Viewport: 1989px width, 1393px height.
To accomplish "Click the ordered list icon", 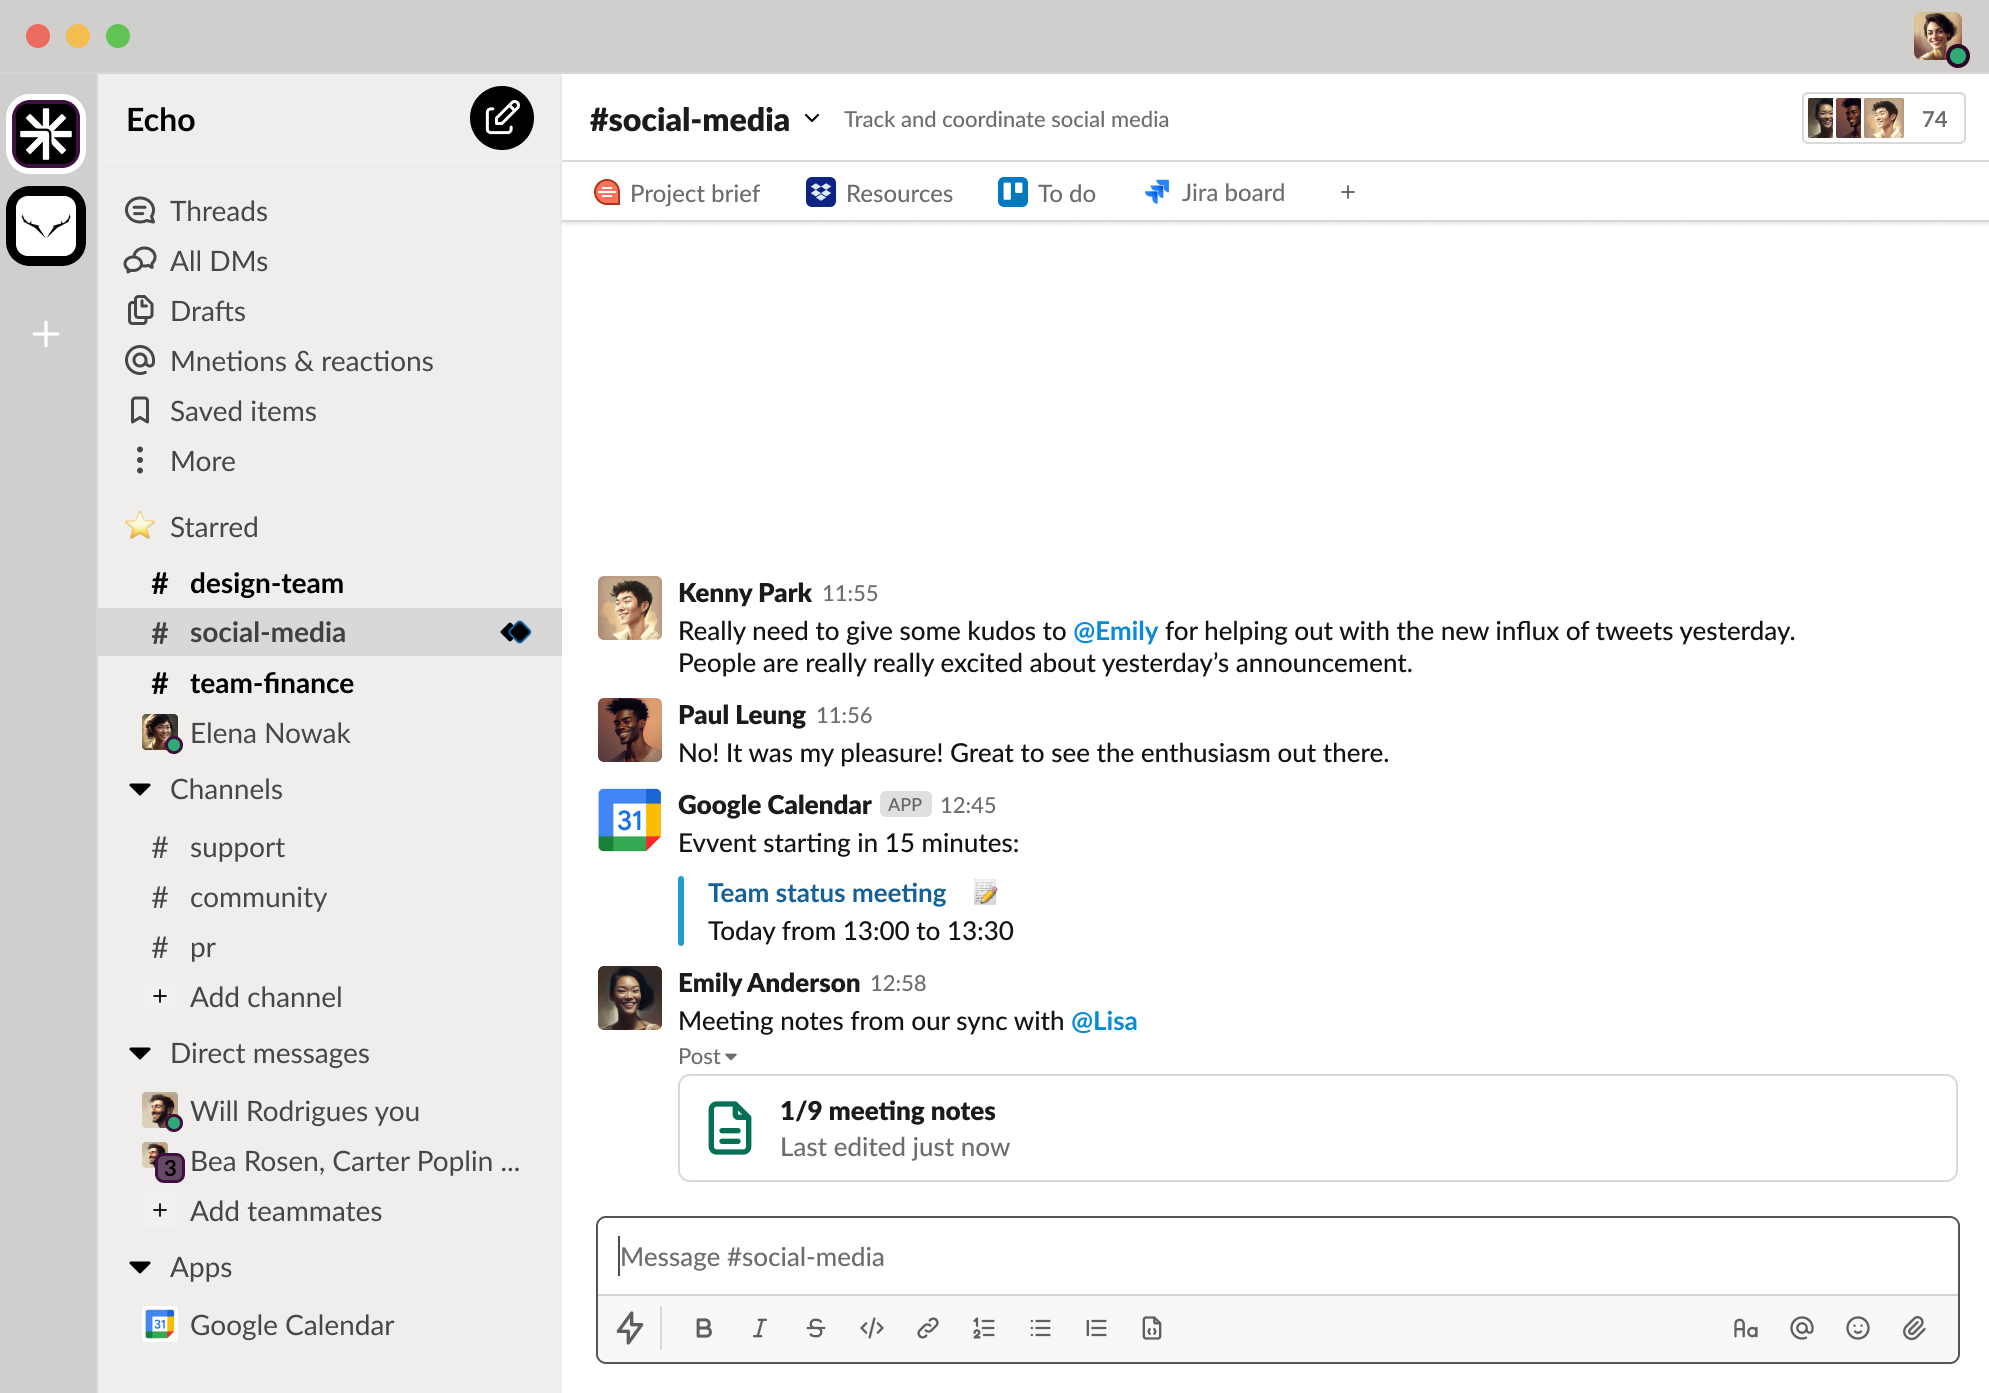I will click(x=983, y=1328).
